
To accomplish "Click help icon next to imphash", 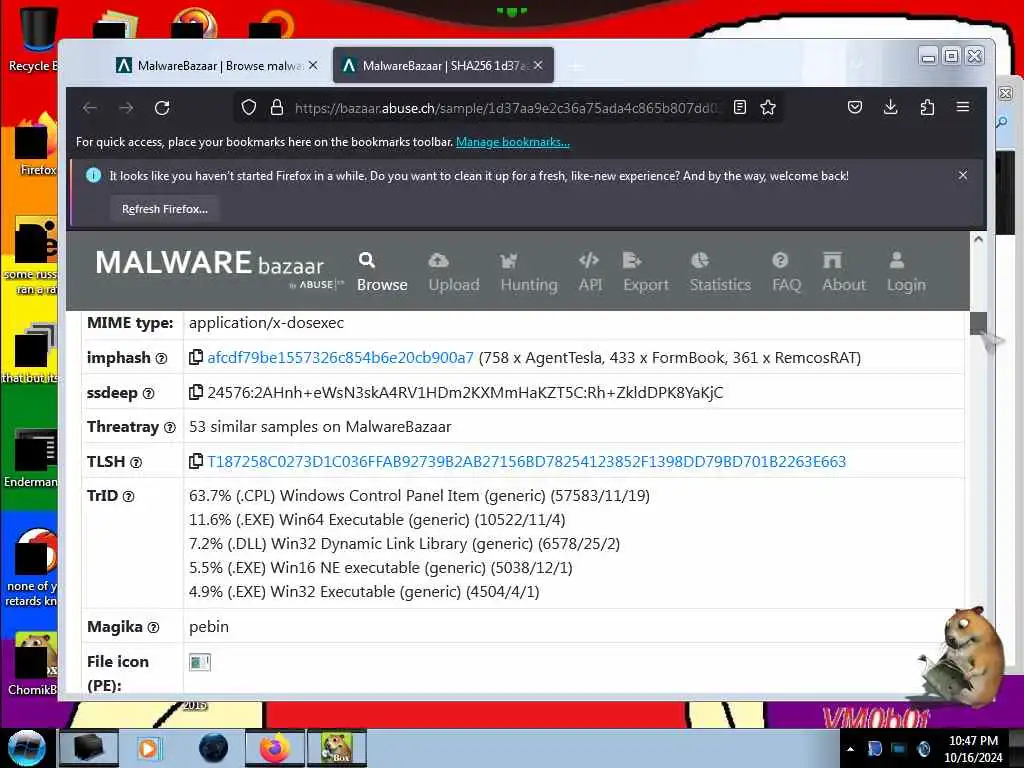I will (161, 359).
